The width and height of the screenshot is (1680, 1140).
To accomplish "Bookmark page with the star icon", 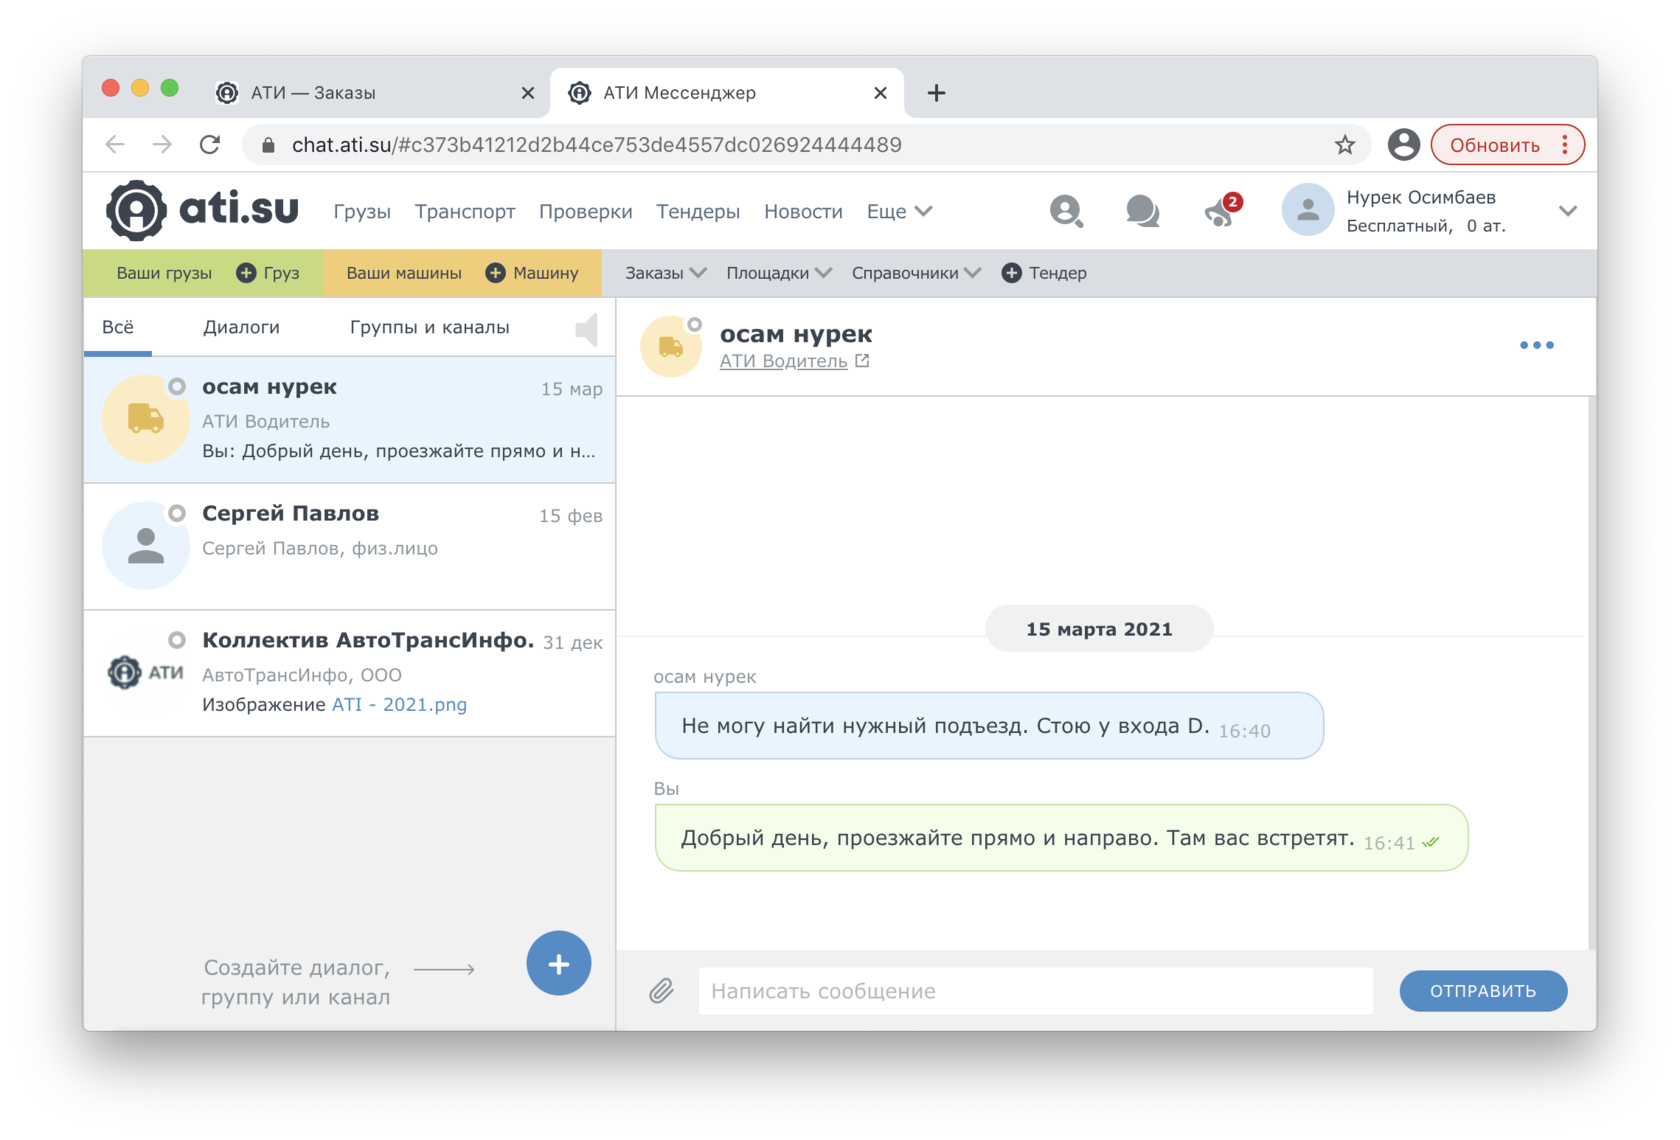I will (x=1344, y=145).
